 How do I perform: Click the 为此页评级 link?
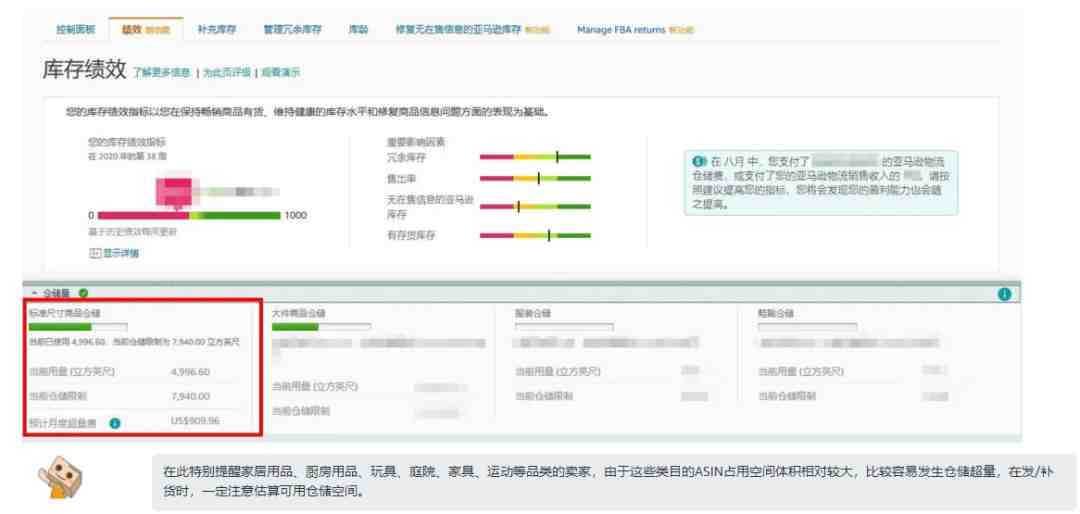(x=227, y=72)
